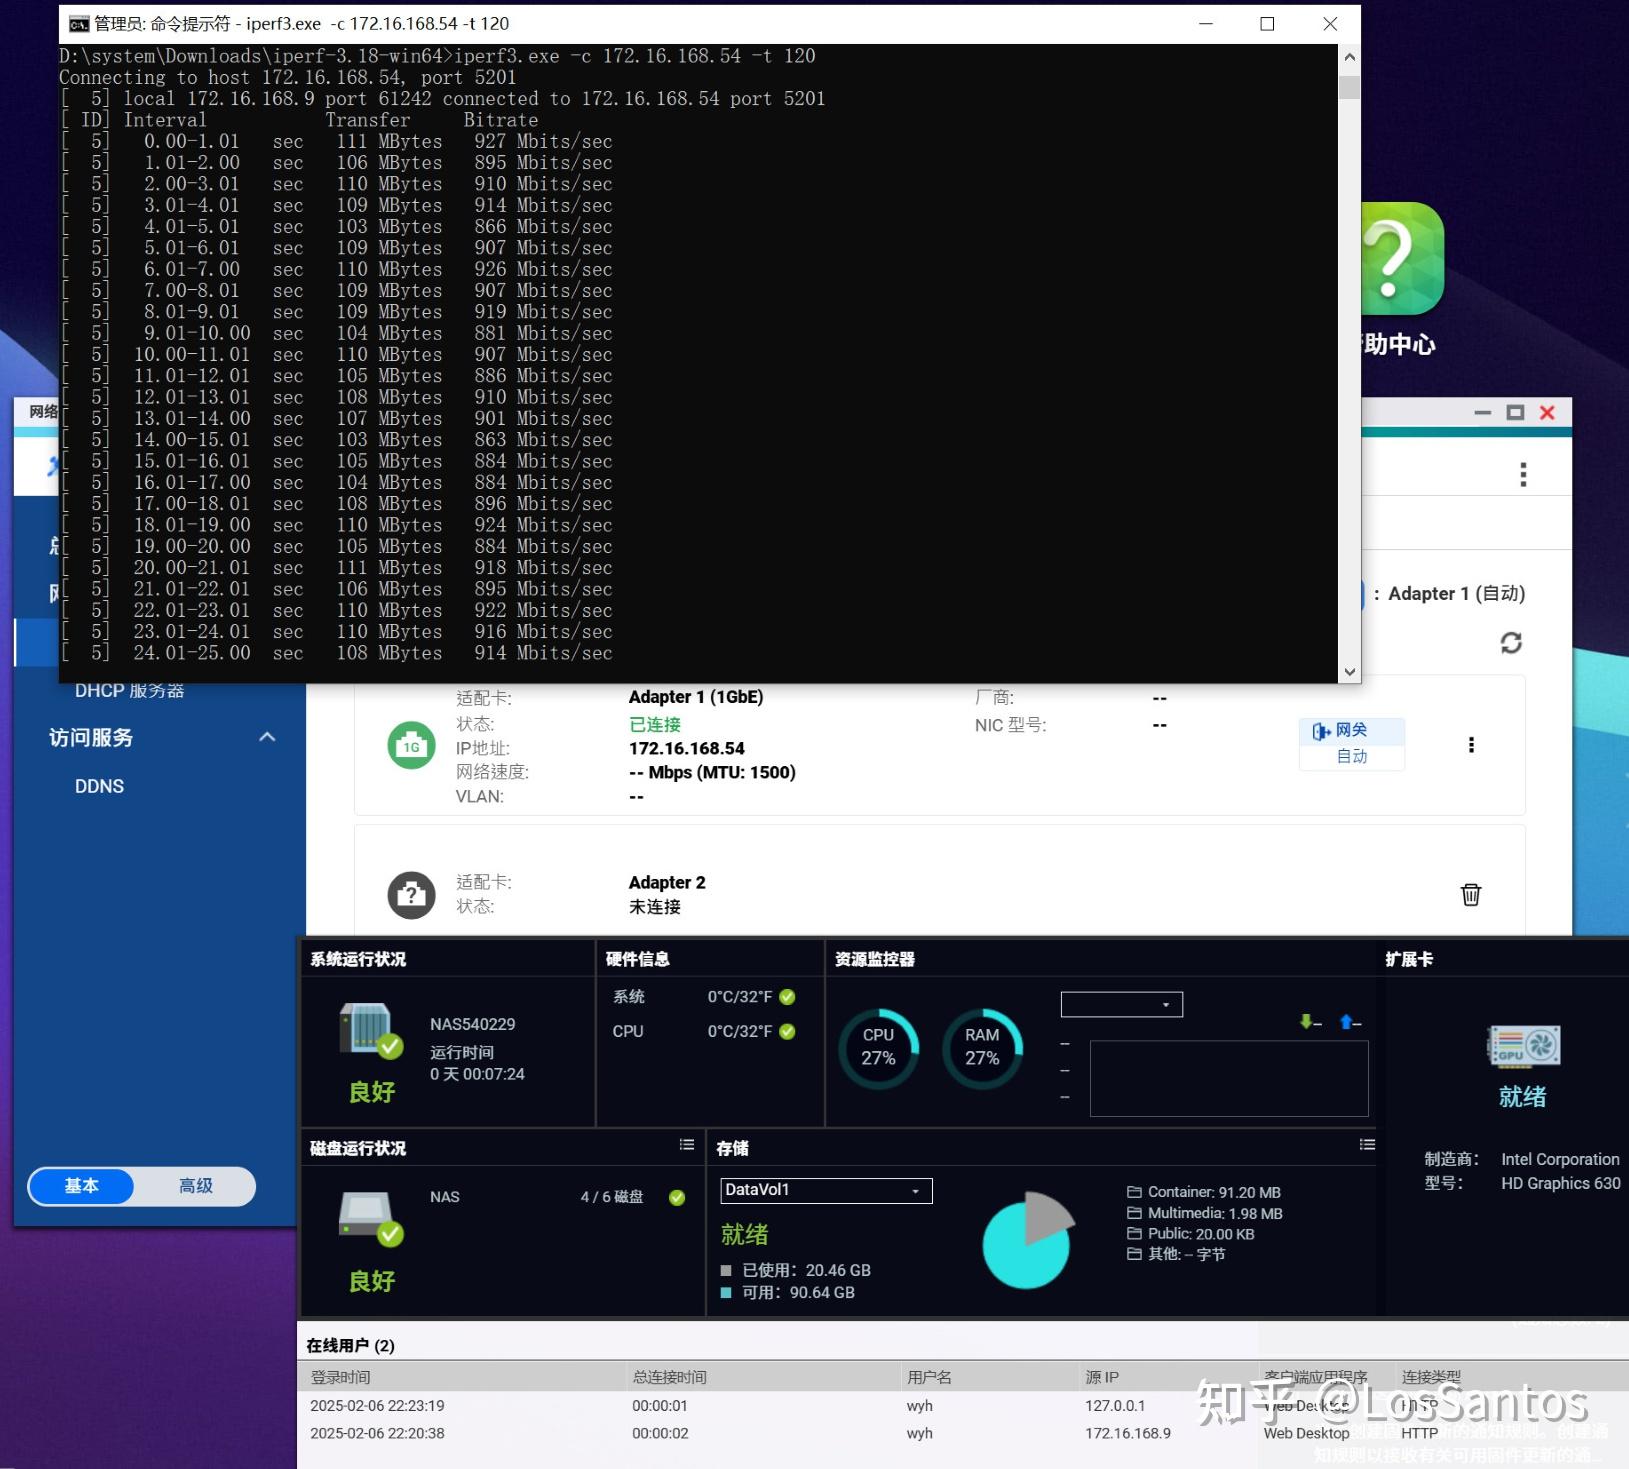
Task: Click the NAS disk health drive icon
Action: click(371, 1218)
